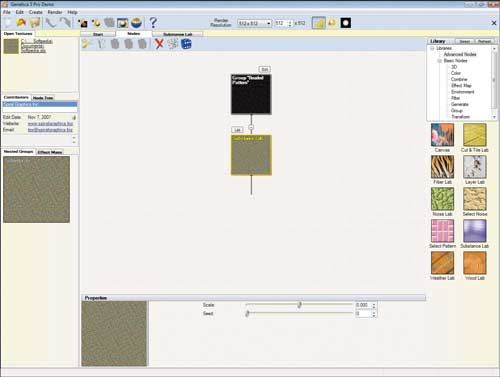Select Advanced Nodes in library tree

coord(460,54)
